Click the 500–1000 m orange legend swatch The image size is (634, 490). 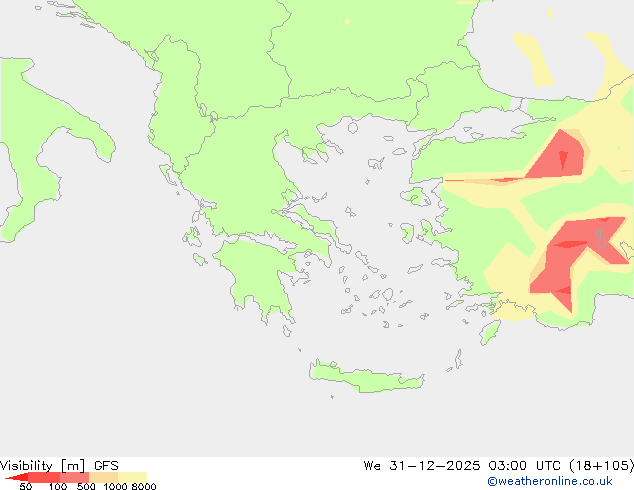click(104, 477)
